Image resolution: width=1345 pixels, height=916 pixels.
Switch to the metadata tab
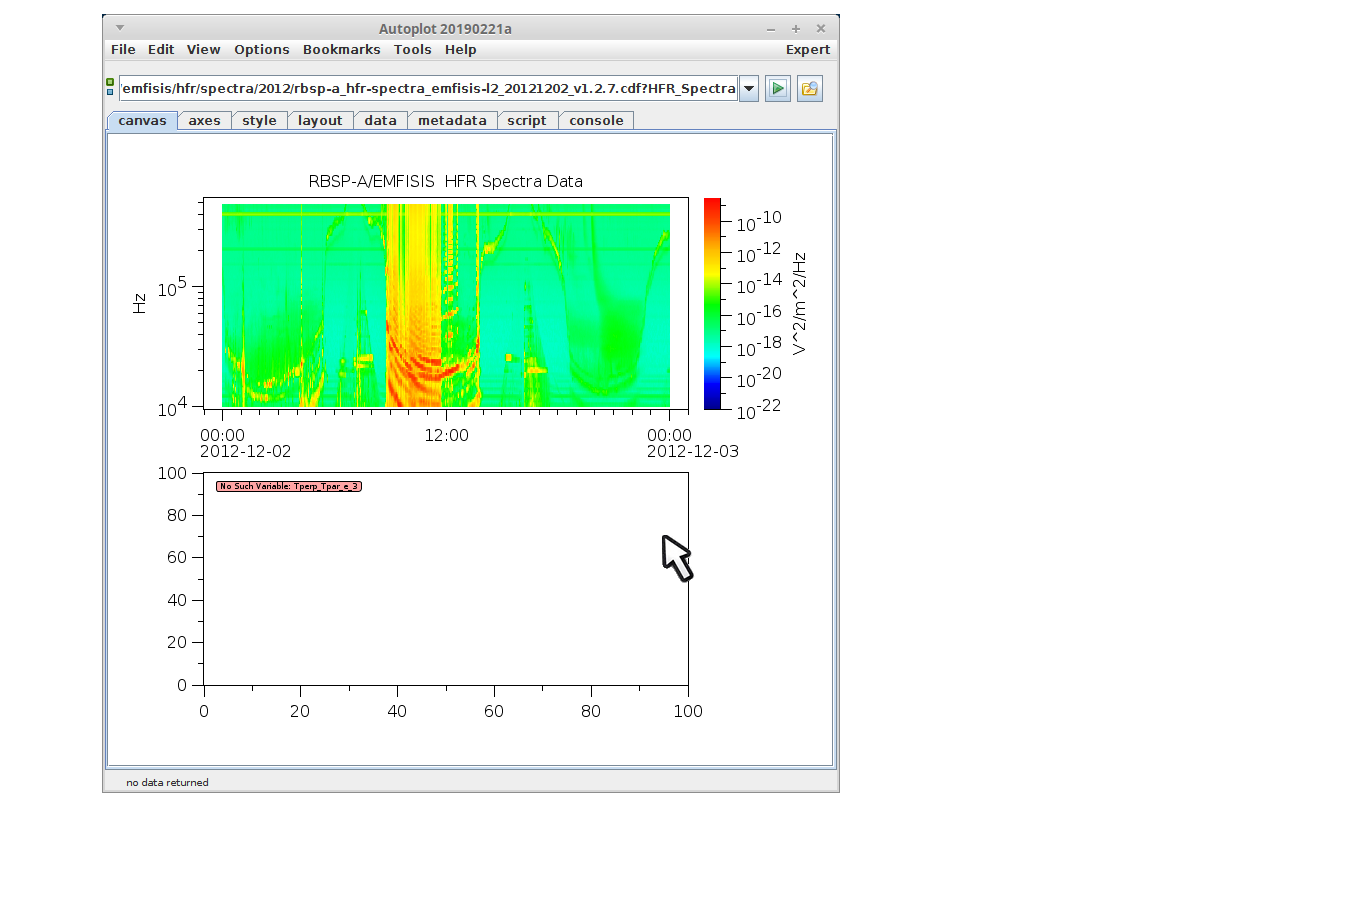click(x=452, y=121)
